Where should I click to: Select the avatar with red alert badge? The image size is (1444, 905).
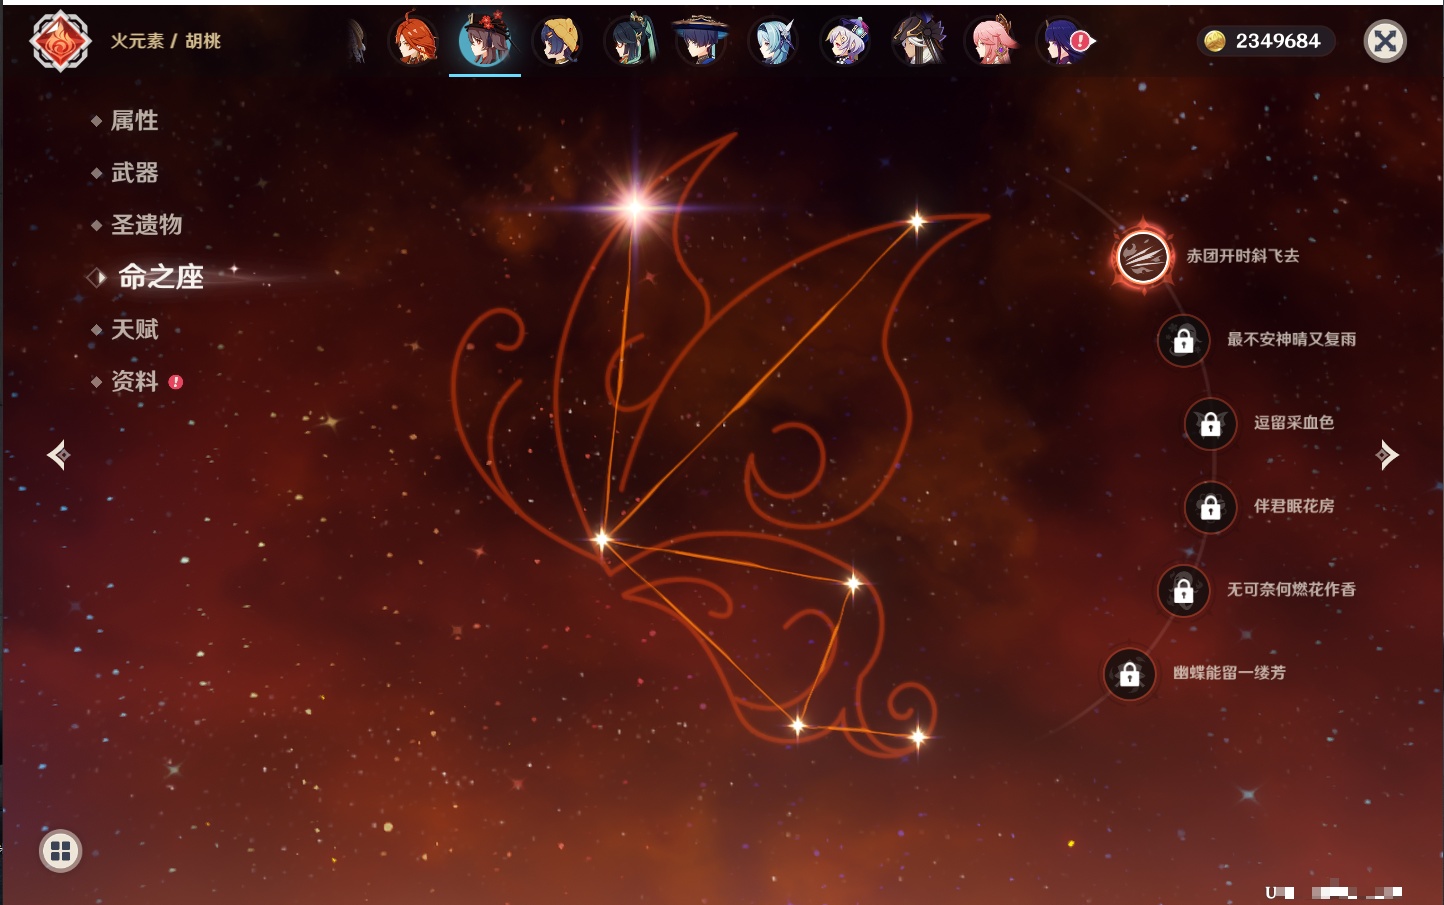pos(1064,42)
